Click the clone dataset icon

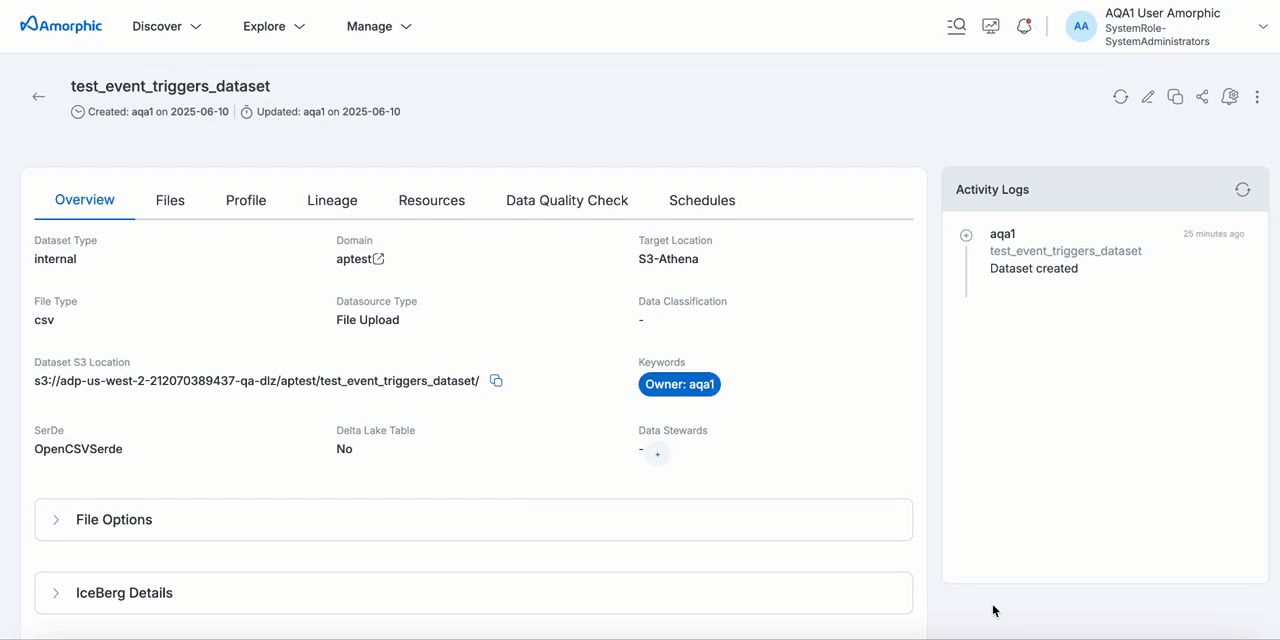tap(1175, 97)
